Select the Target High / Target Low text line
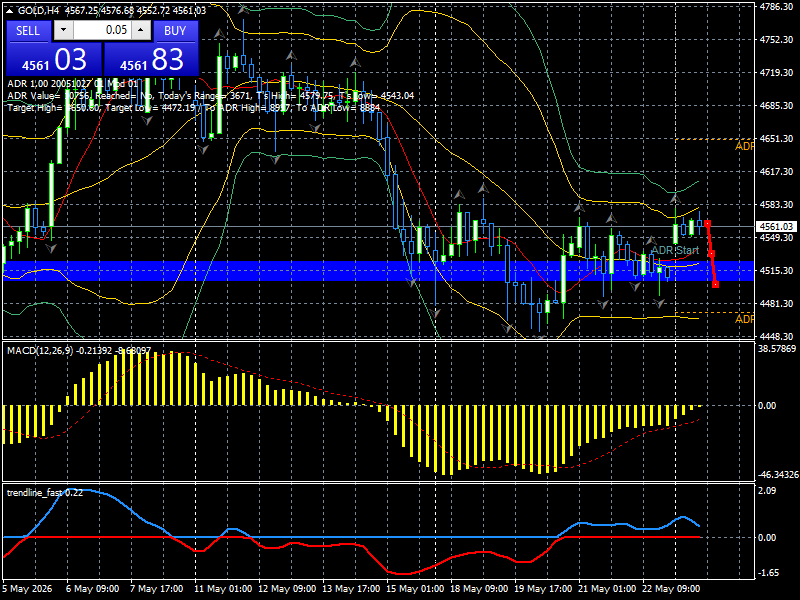The height and width of the screenshot is (600, 800). coord(194,108)
